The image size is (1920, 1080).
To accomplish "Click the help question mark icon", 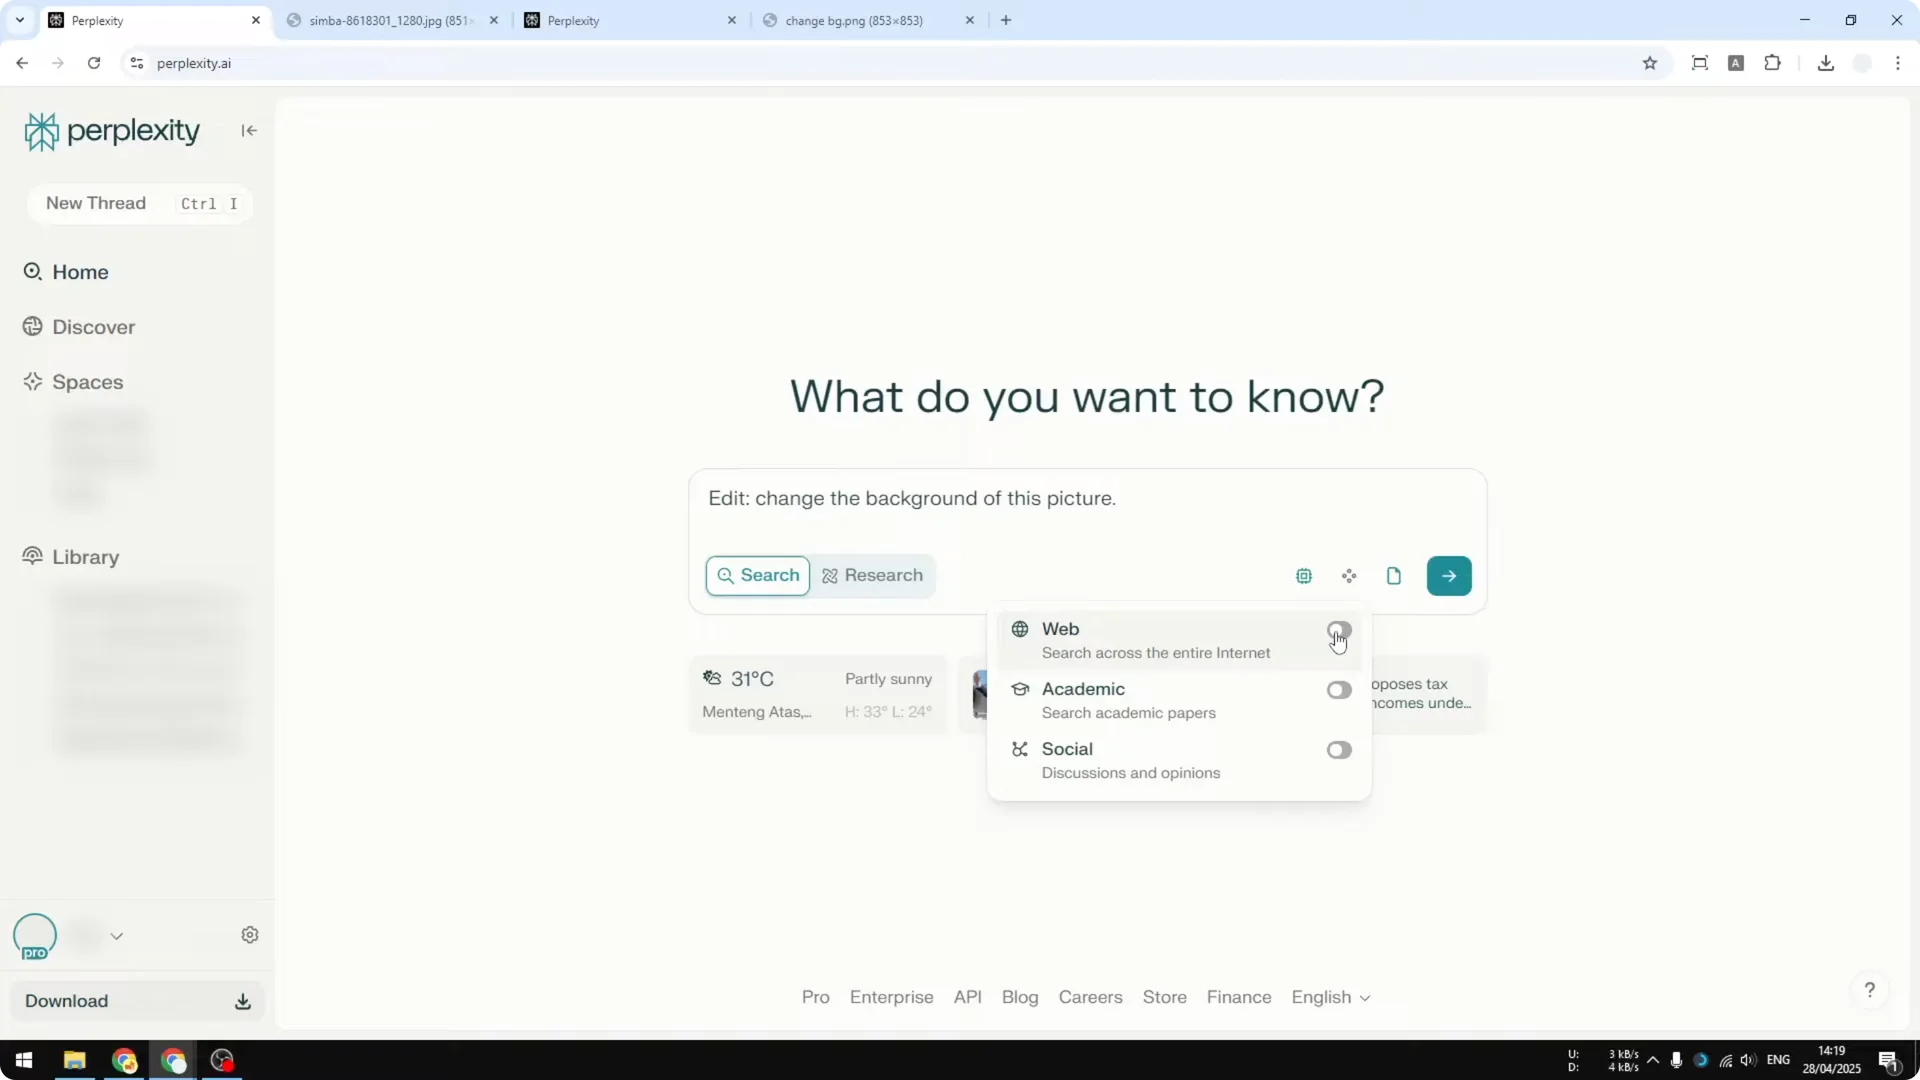I will pos(1869,990).
